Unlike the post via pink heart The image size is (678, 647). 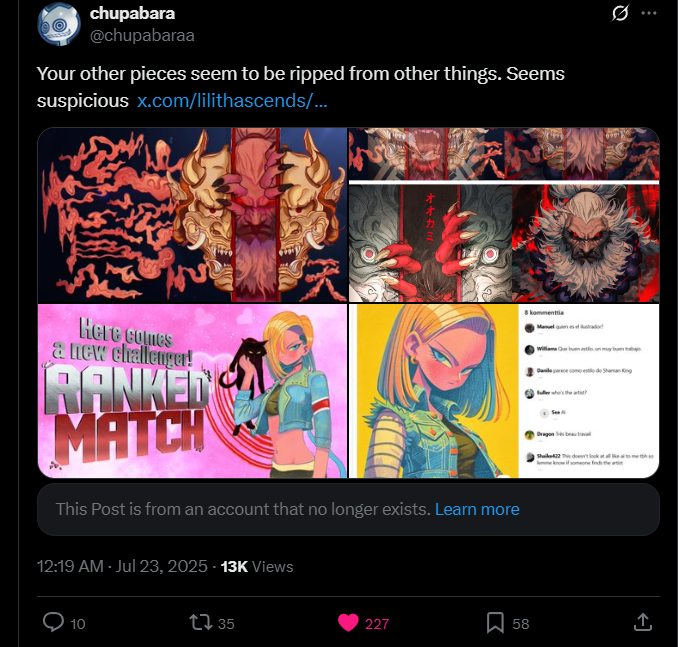point(348,623)
